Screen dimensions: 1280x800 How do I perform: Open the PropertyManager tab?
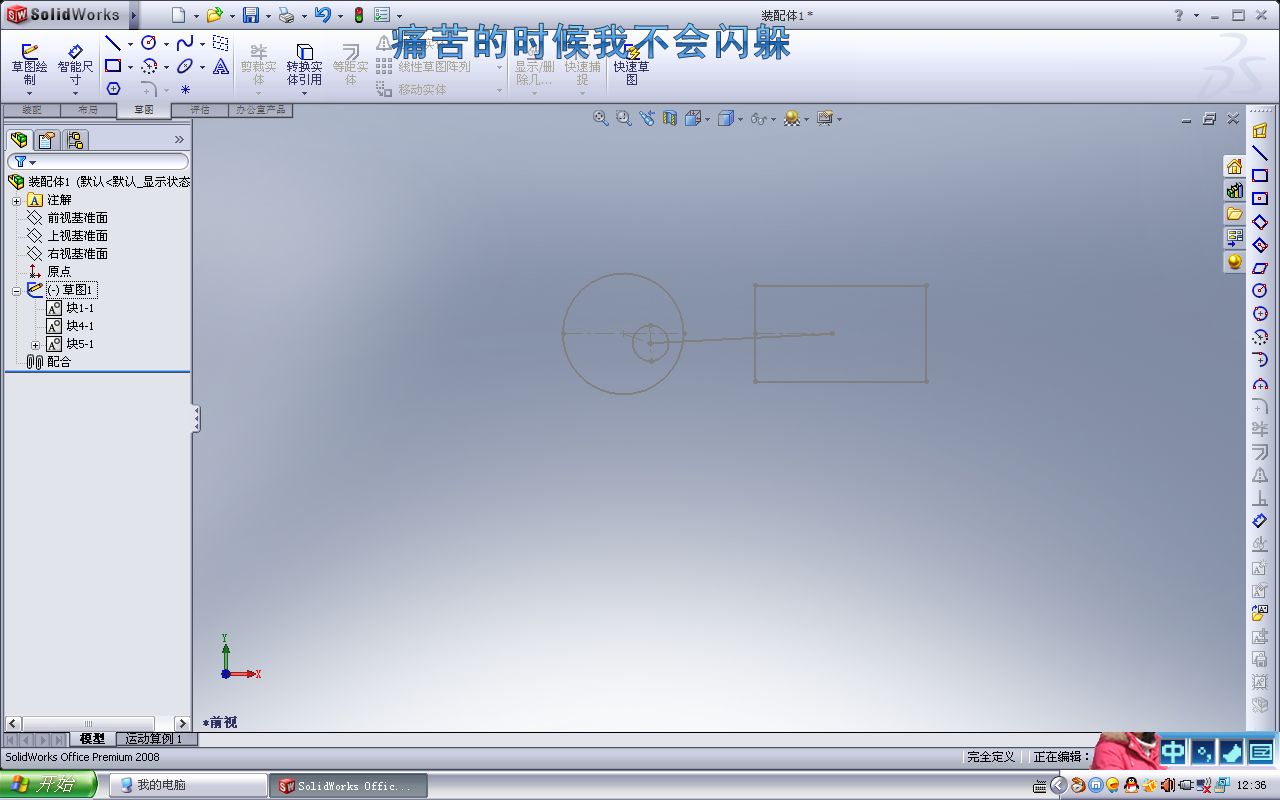[47, 140]
